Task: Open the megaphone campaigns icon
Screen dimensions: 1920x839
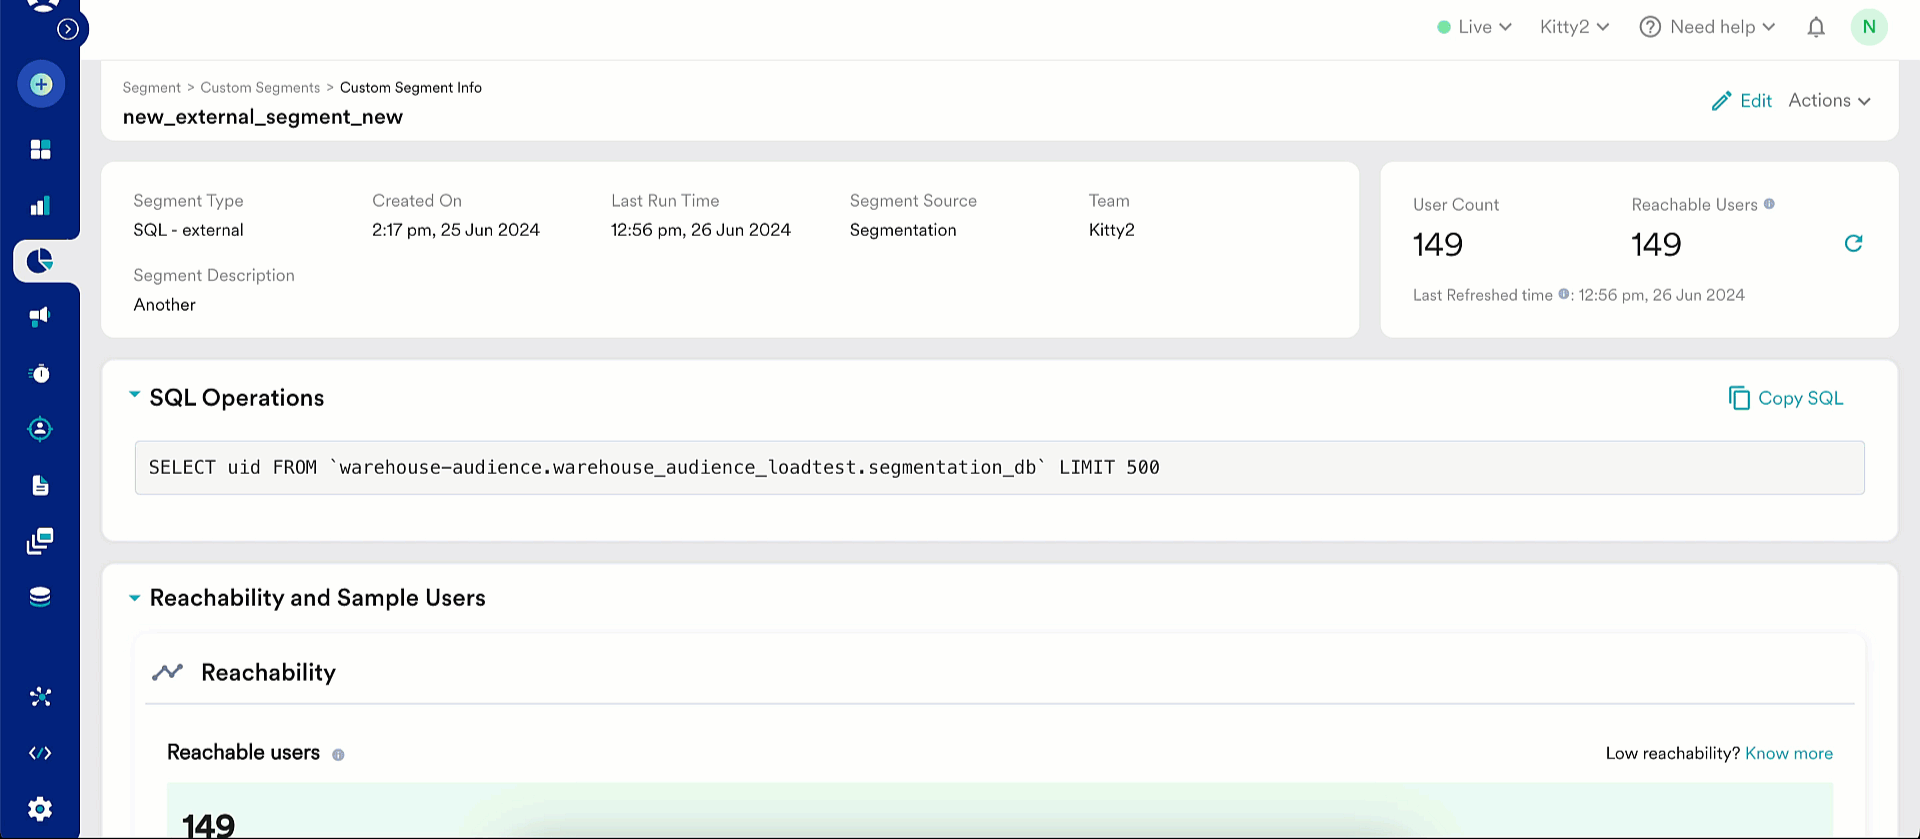Action: (40, 317)
